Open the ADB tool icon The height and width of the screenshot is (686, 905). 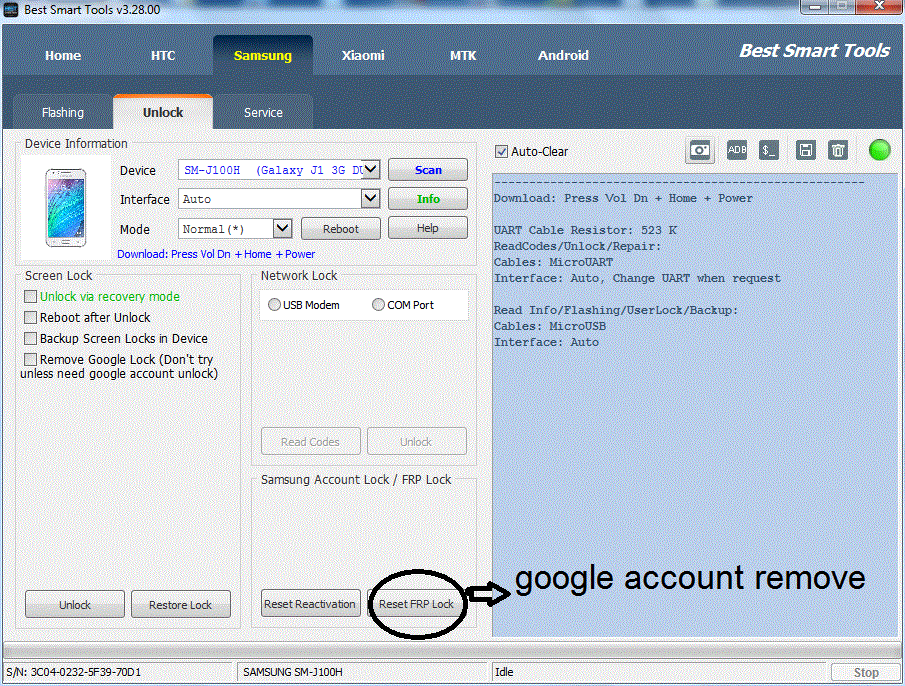pos(736,151)
